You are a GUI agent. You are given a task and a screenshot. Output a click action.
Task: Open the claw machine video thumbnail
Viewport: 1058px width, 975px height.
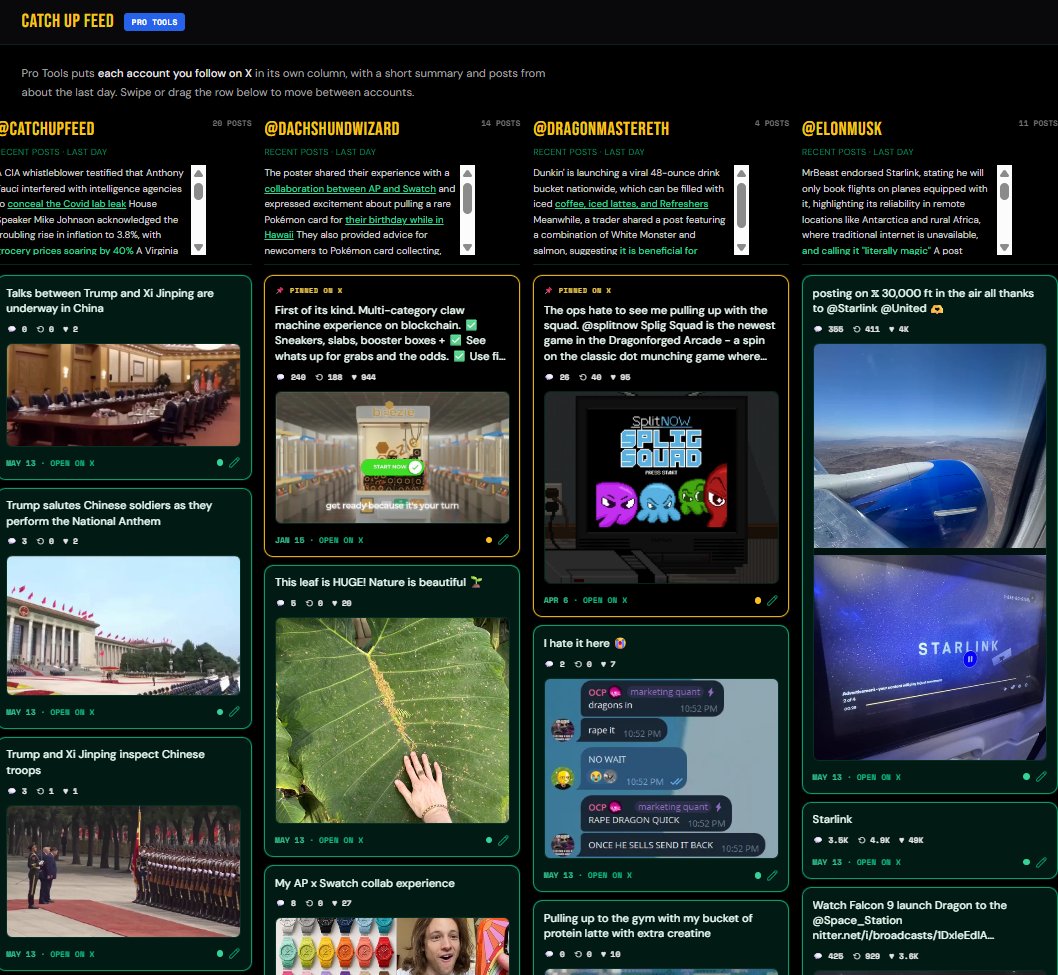392,457
